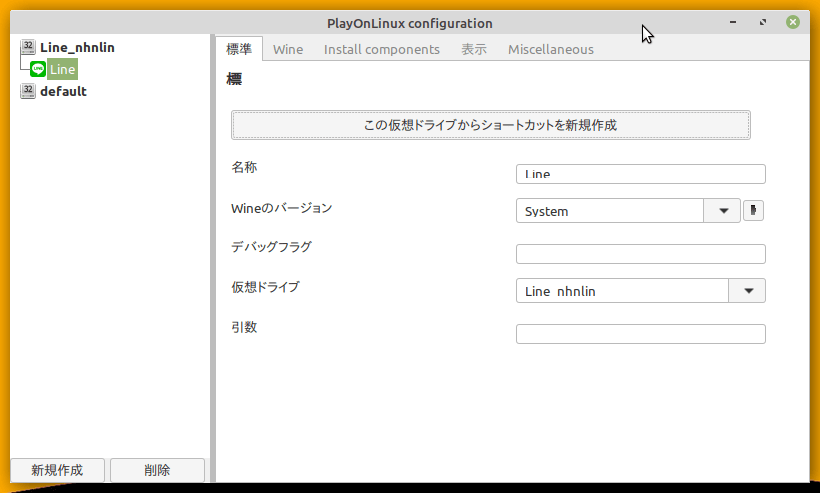The height and width of the screenshot is (493, 820).
Task: Select the Line shortcut tree entry
Action: click(62, 69)
